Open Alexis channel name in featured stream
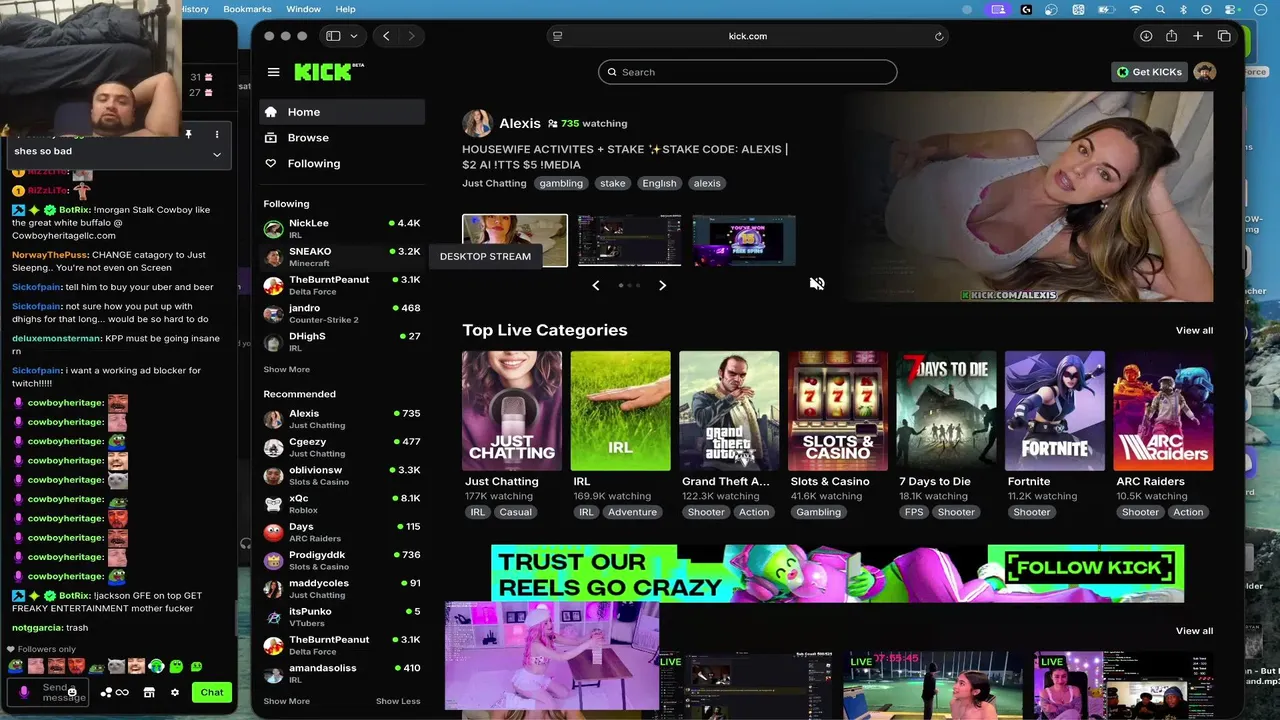Image resolution: width=1280 pixels, height=720 pixels. pos(520,124)
